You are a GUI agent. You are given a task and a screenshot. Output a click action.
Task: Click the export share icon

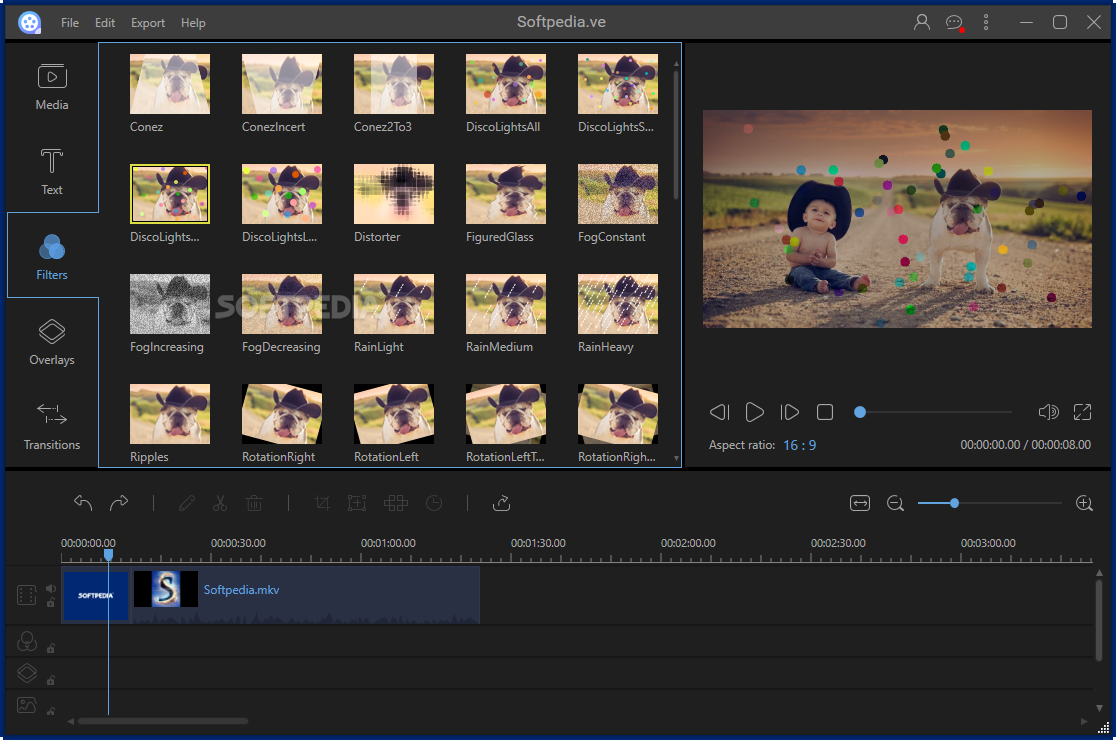click(502, 503)
